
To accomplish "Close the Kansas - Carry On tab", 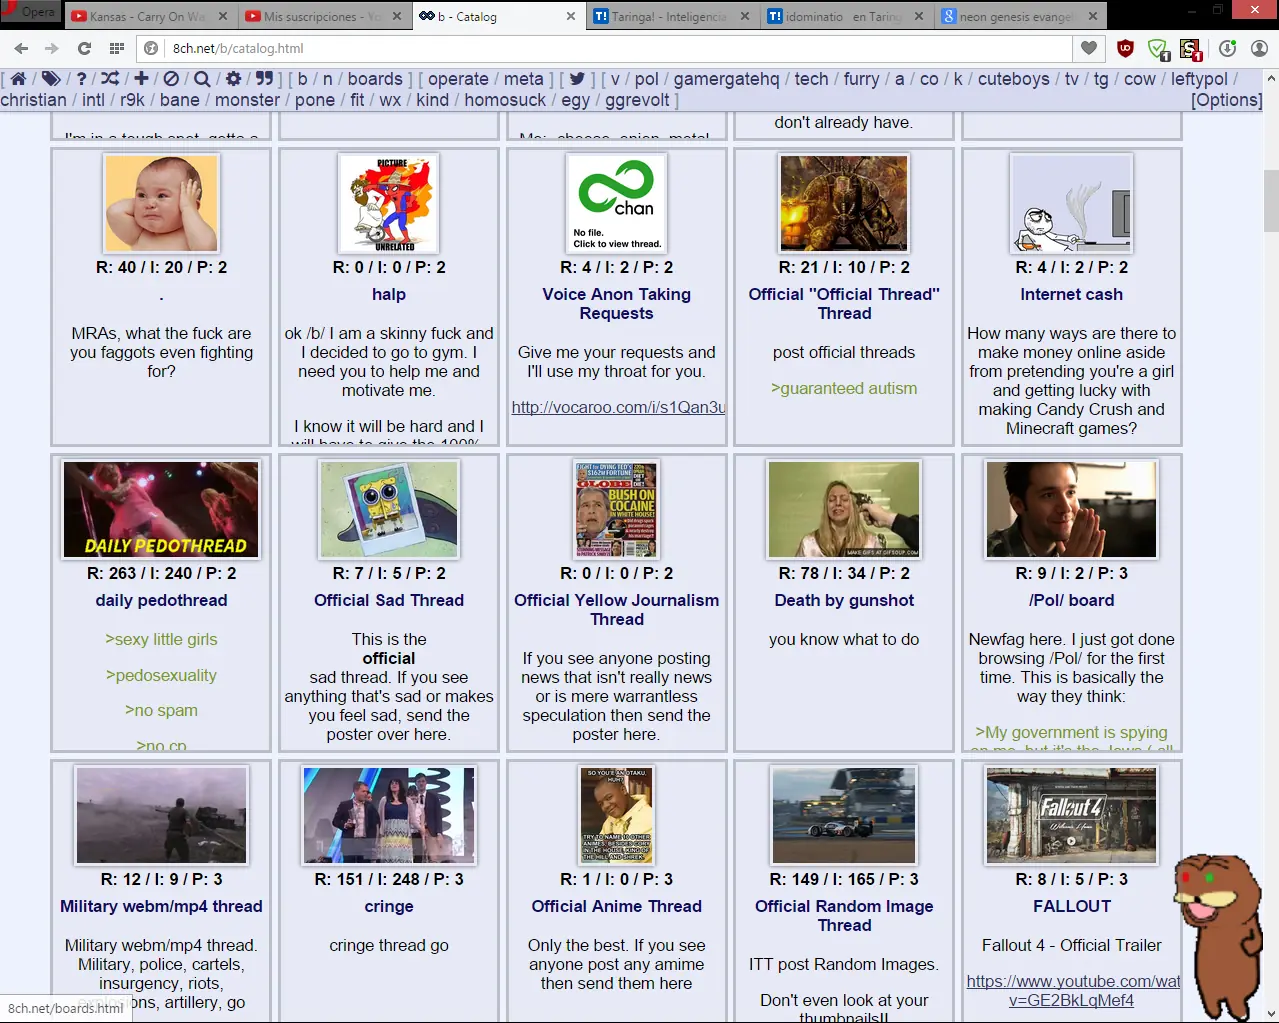I will tap(223, 16).
